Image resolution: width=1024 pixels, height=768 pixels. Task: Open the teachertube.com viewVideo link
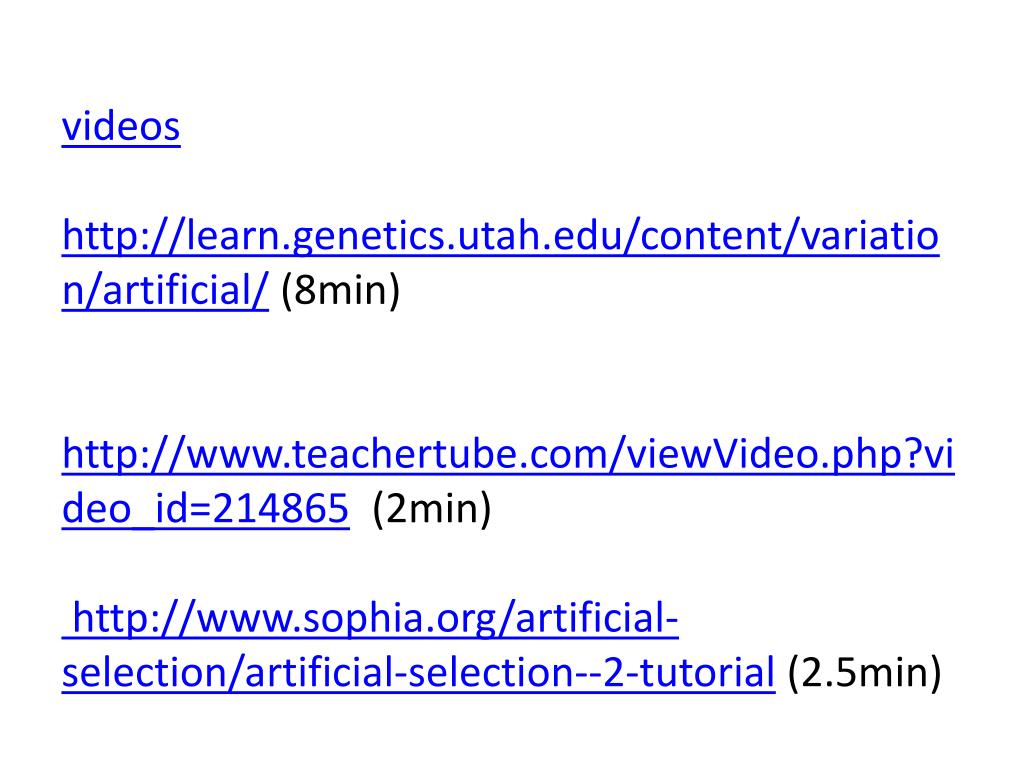tap(508, 454)
